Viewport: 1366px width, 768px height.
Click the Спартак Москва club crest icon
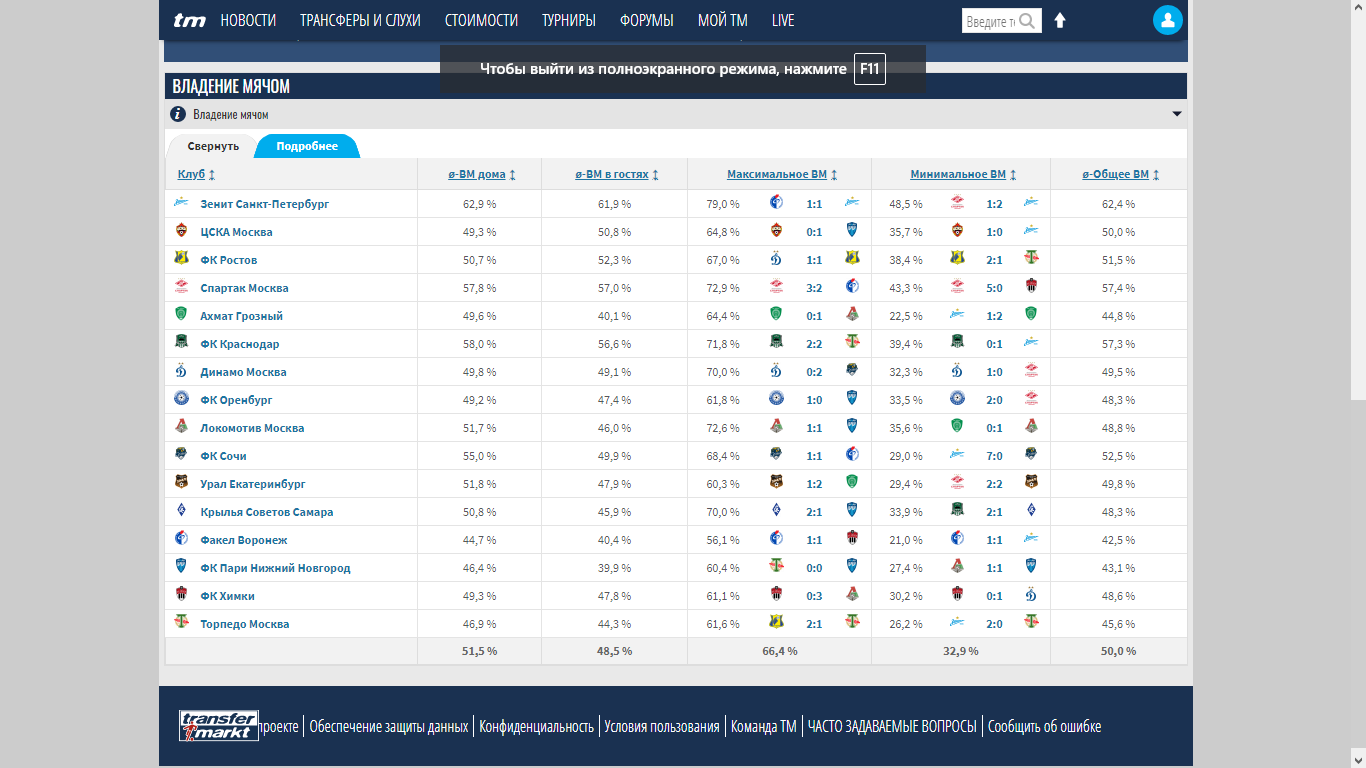pyautogui.click(x=181, y=287)
